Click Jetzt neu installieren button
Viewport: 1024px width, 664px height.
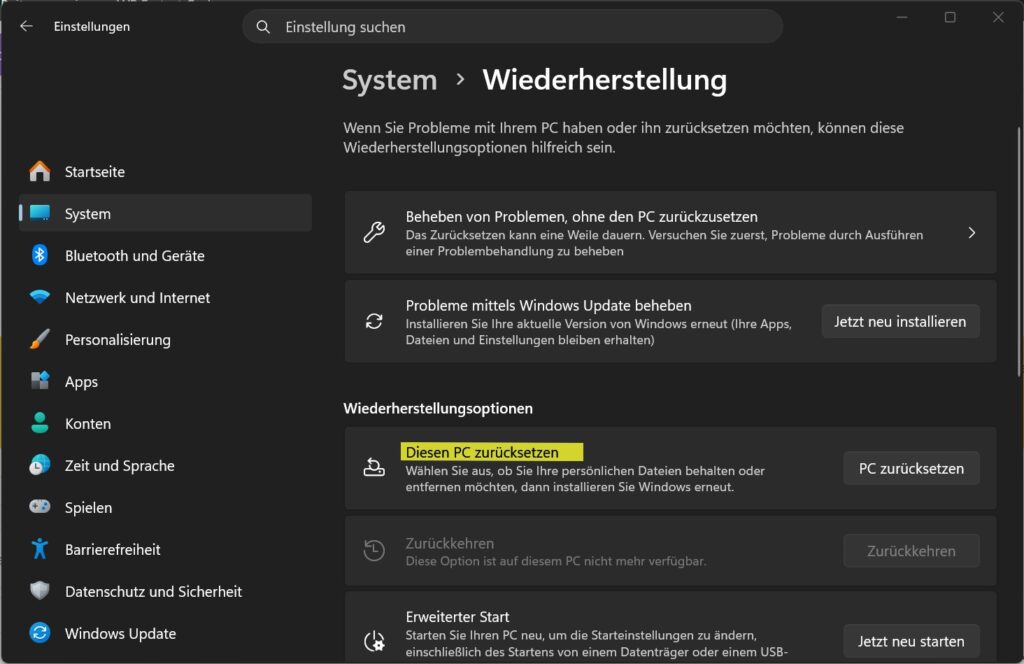click(x=901, y=321)
